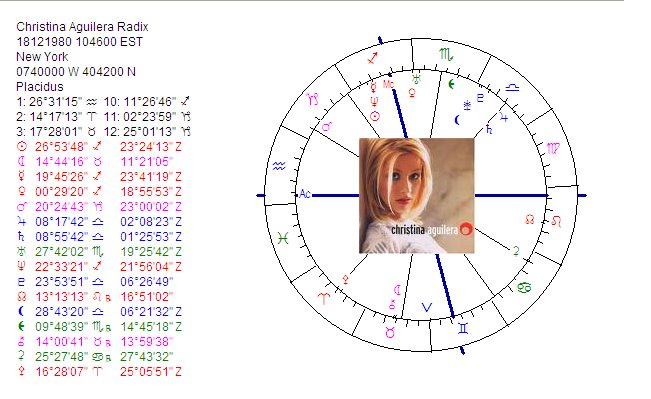Select the declination value 23°24'13" Z
Screen dimensions: 651x399
coord(151,147)
